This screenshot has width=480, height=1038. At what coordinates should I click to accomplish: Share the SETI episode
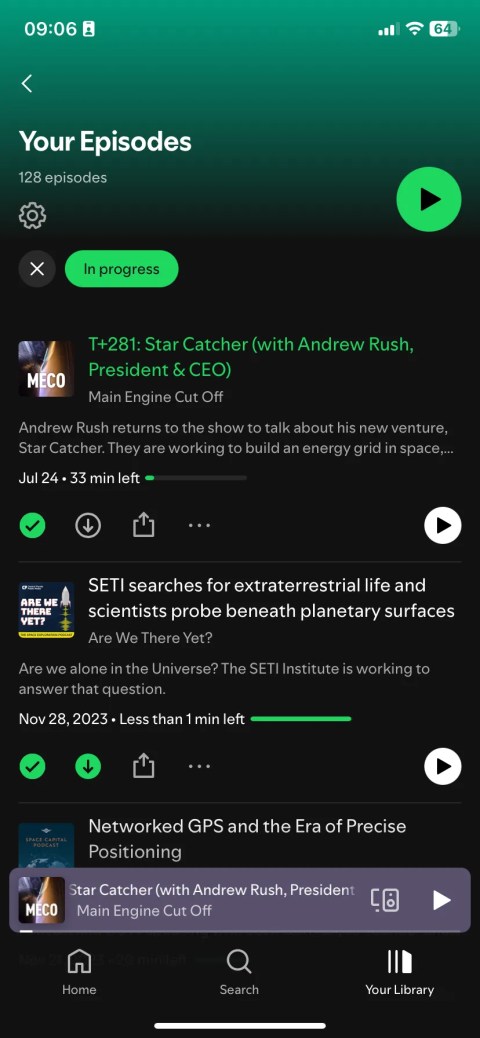(144, 767)
